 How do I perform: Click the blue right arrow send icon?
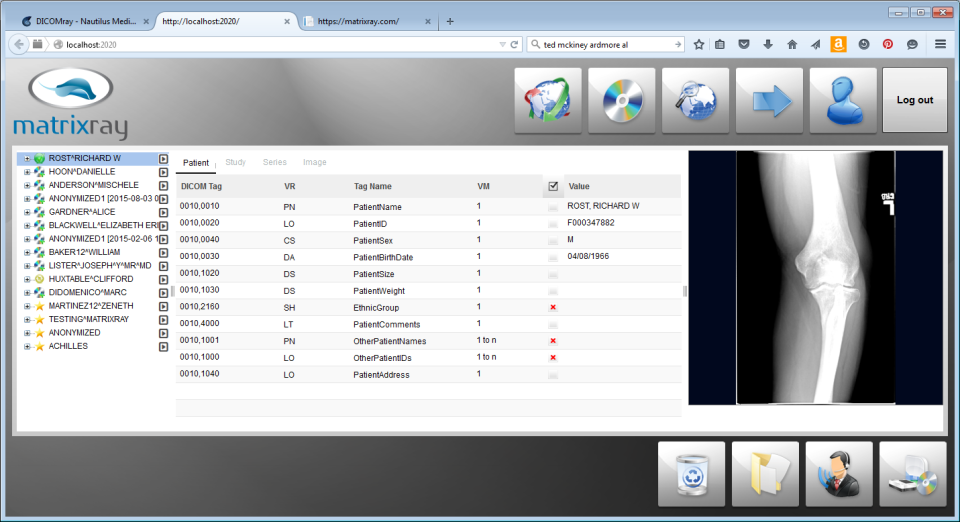(769, 100)
